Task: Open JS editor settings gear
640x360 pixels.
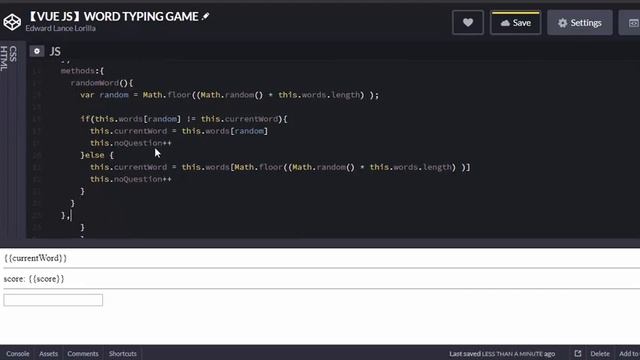Action: (x=37, y=51)
